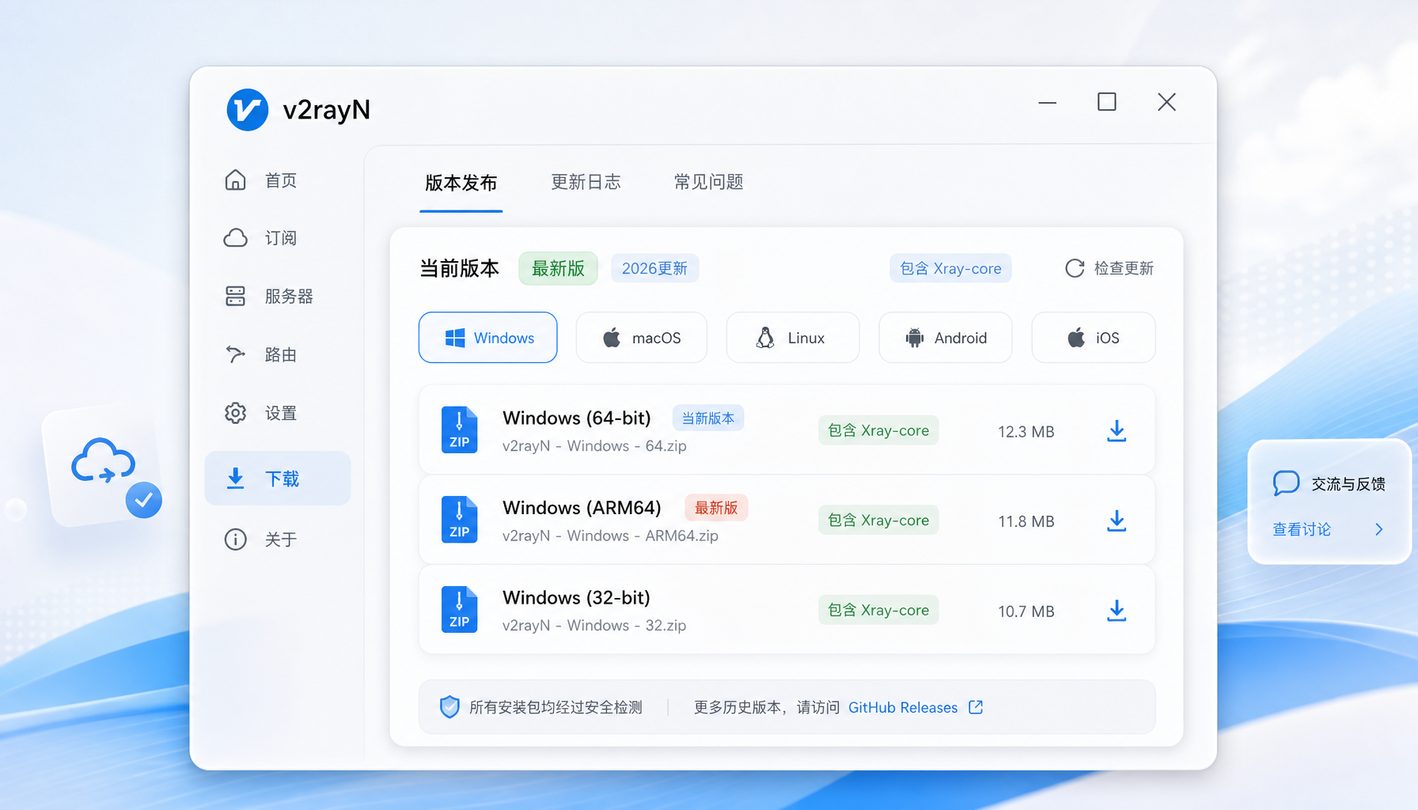This screenshot has width=1418, height=810.
Task: Click the 当前版本 heading
Action: pyautogui.click(x=459, y=268)
